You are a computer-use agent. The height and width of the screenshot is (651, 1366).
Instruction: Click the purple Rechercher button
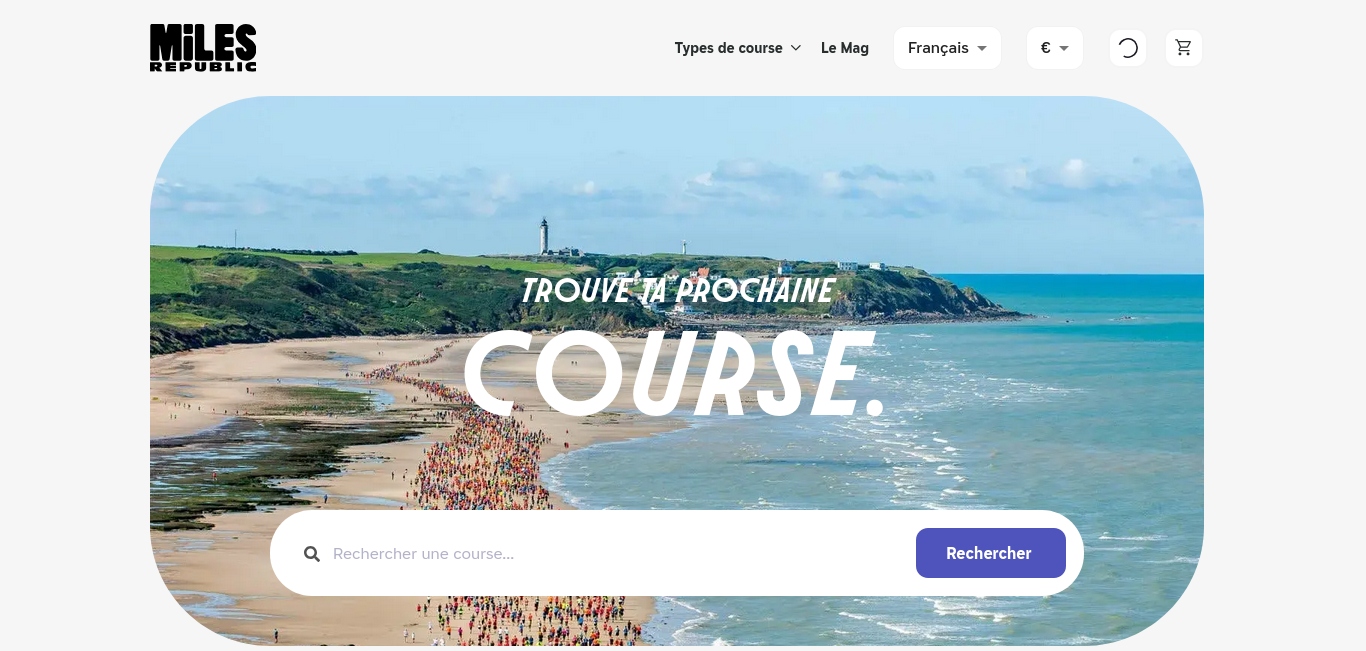point(991,553)
